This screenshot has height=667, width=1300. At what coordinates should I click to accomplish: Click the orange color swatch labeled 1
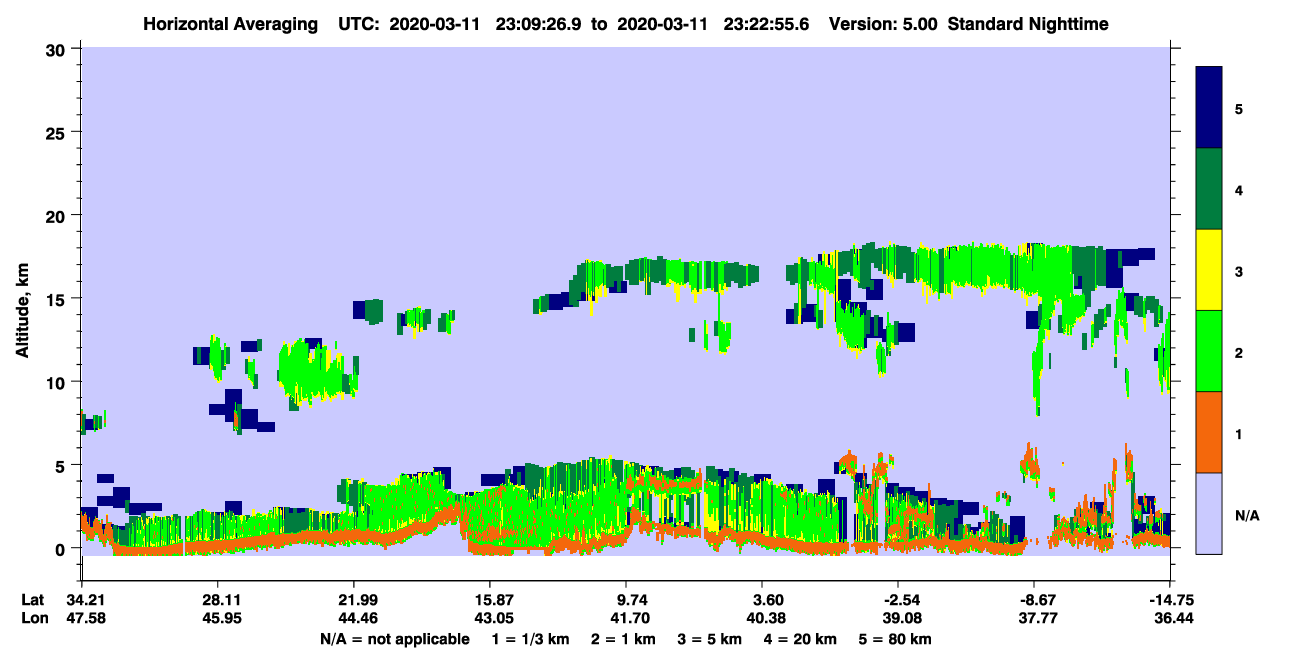1209,431
